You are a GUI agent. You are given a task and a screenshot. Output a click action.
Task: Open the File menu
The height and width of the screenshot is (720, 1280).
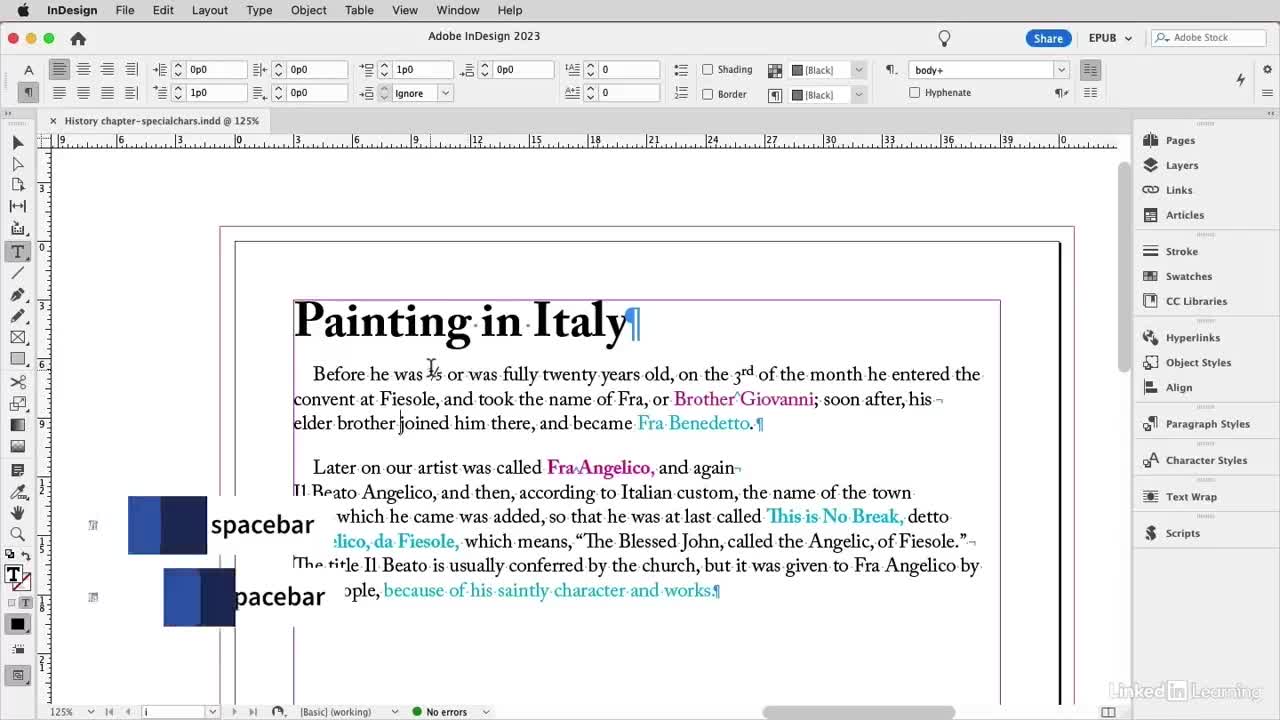pos(125,10)
